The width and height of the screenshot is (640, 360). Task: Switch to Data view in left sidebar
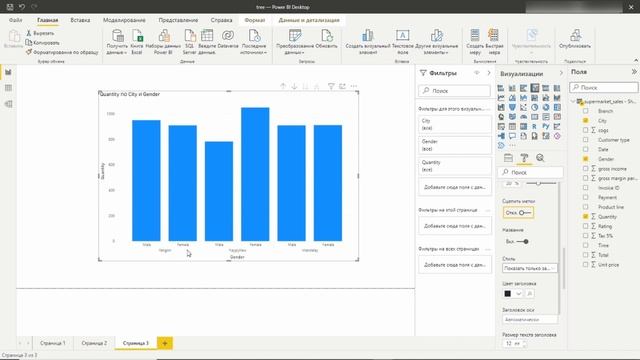8,88
